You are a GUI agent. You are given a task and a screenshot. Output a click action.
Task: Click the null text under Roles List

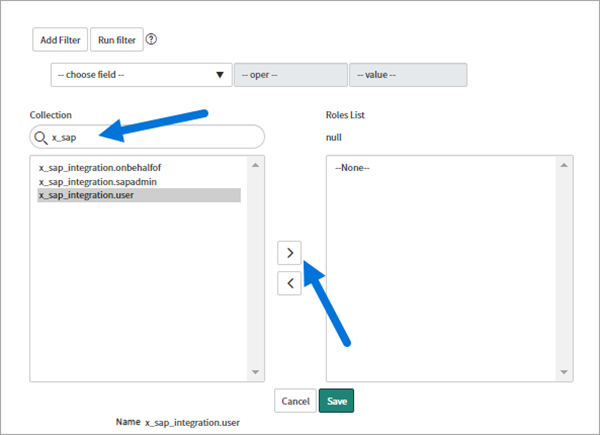click(334, 137)
